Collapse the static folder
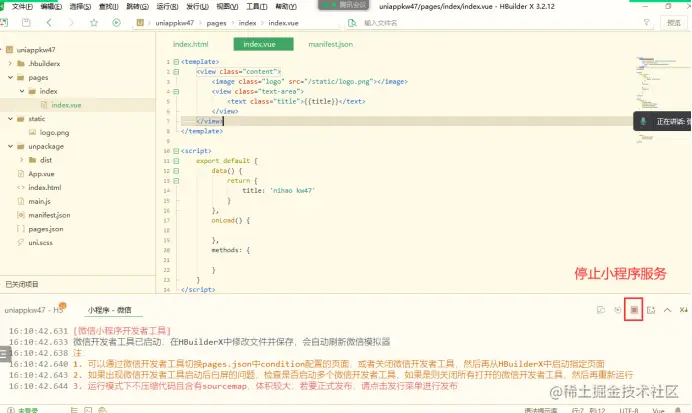 click(10, 119)
